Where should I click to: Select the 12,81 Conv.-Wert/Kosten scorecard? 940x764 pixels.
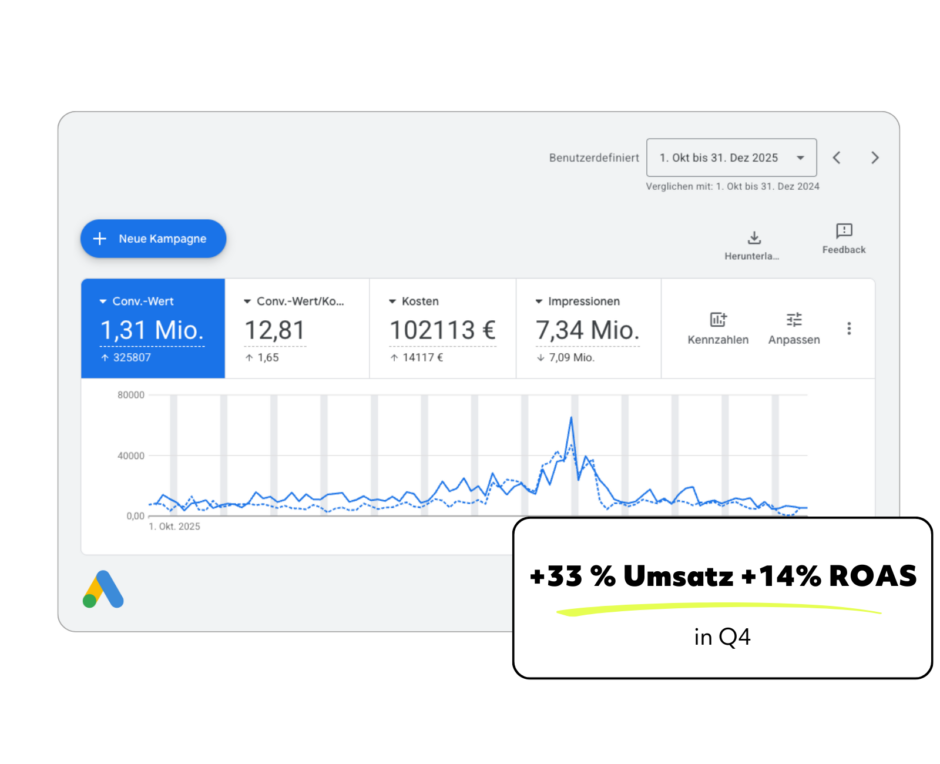(297, 330)
